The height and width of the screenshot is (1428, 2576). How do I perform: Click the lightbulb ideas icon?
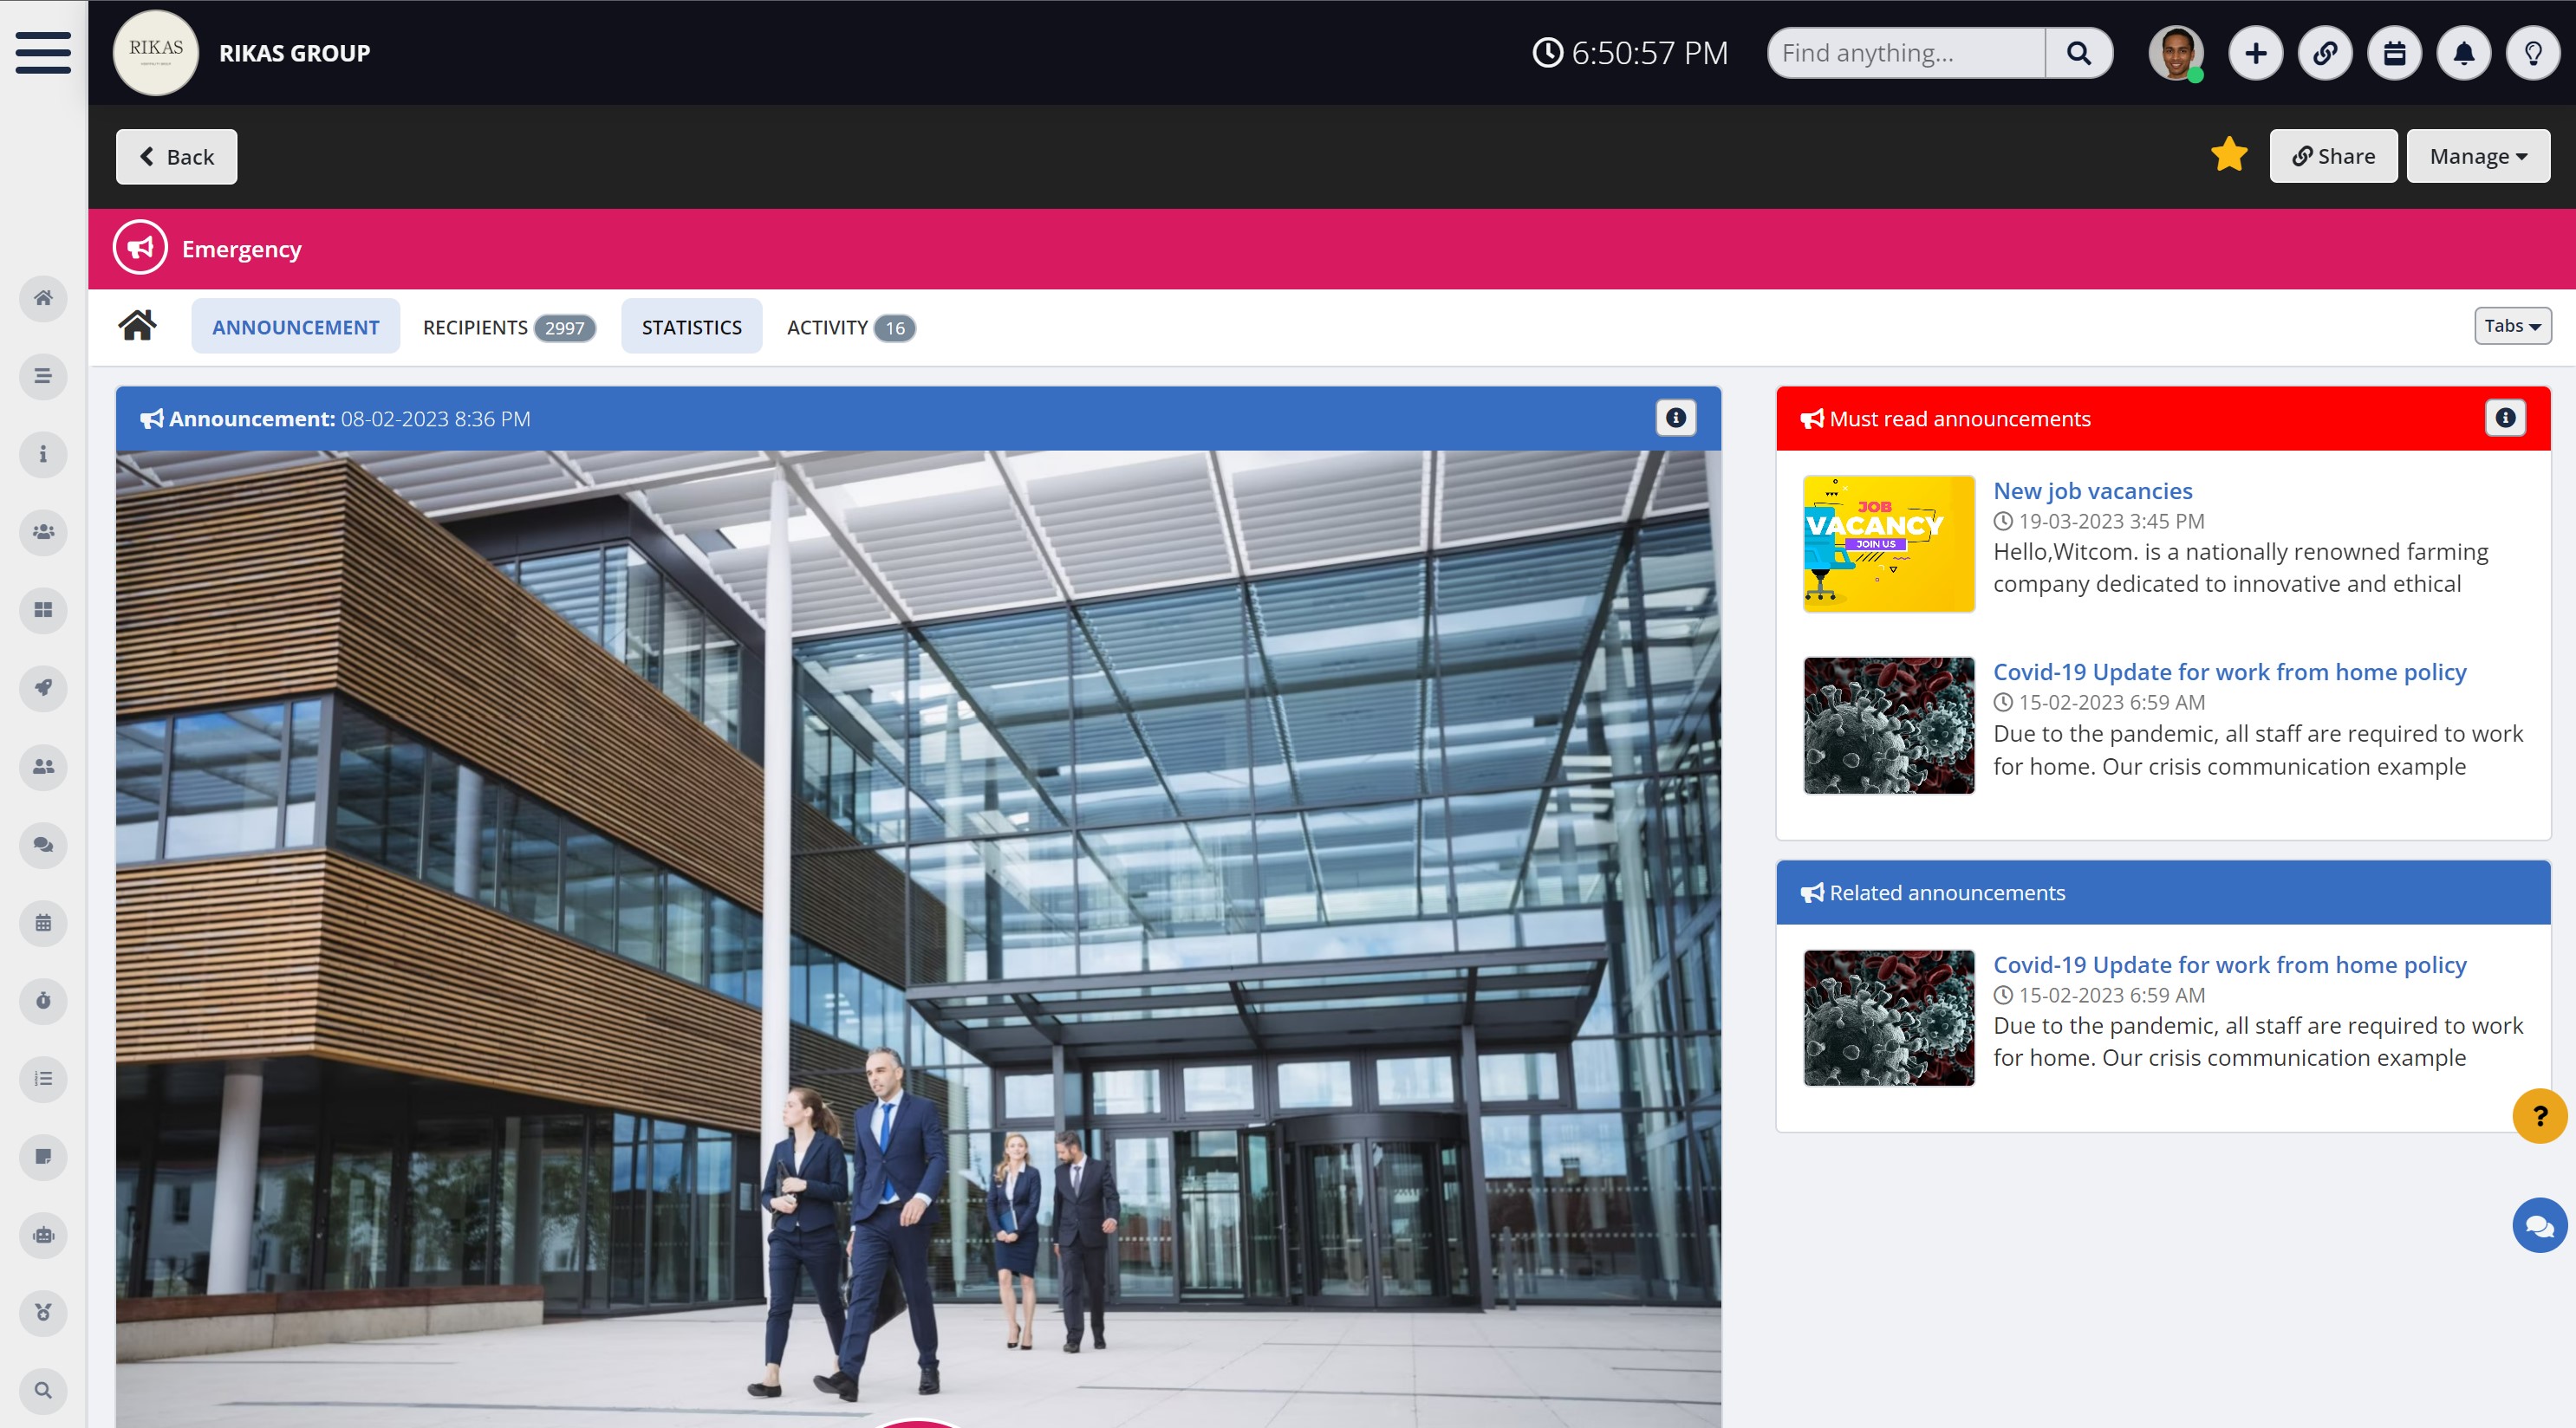coord(2533,53)
